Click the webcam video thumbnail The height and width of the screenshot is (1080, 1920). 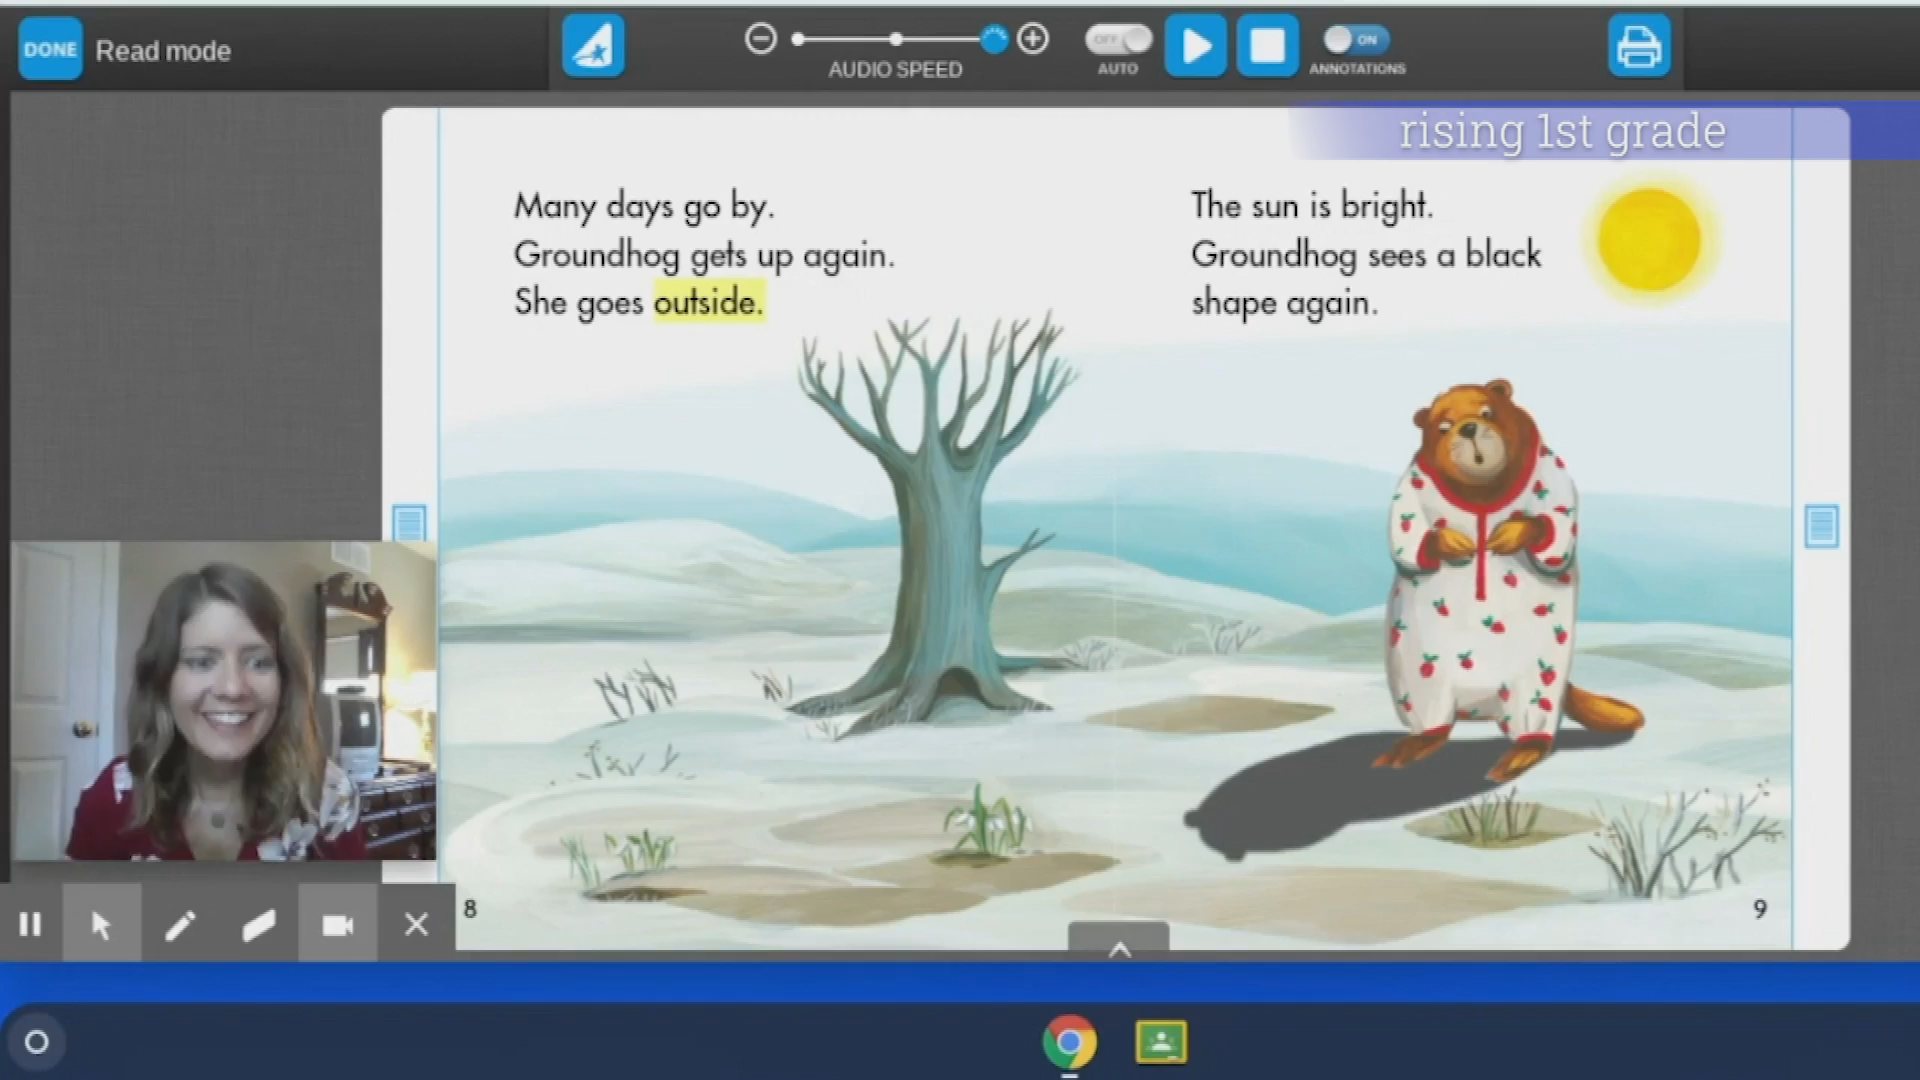click(224, 700)
